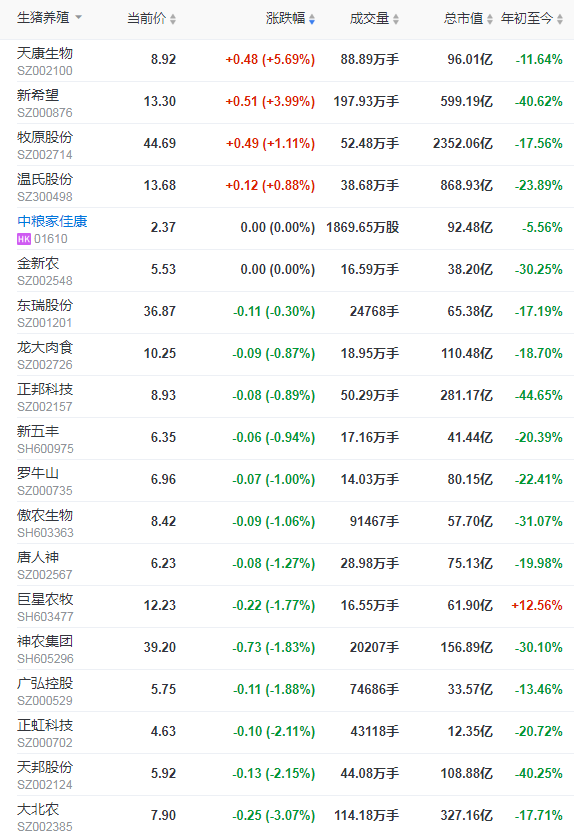The image size is (574, 834).
Task: Click 新五丰 change -0.06 (-0.94%)
Action: point(273,438)
